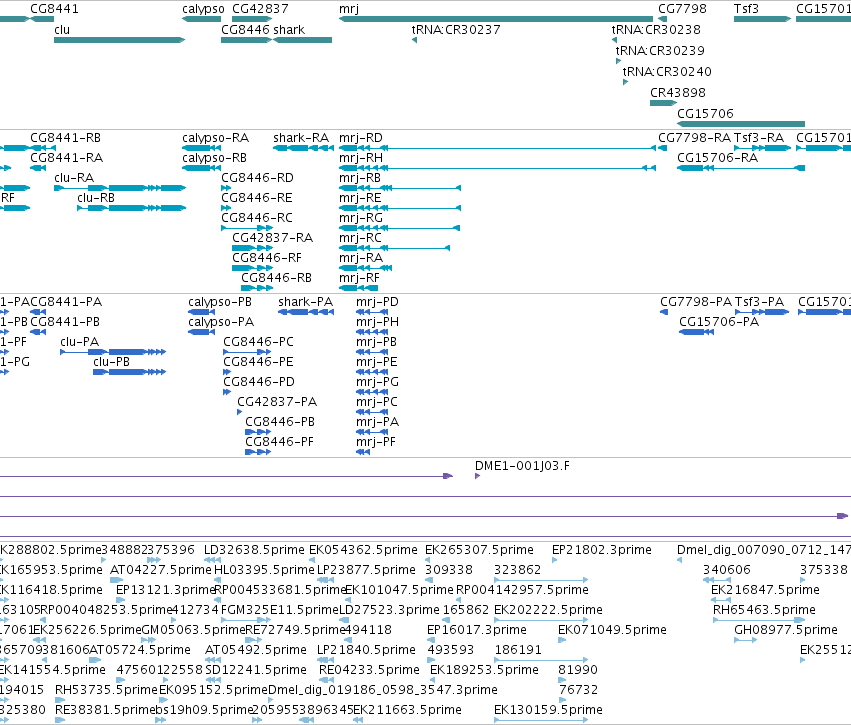Open the CG8446-RD transcript label
This screenshot has height=725, width=851.
click(x=257, y=178)
